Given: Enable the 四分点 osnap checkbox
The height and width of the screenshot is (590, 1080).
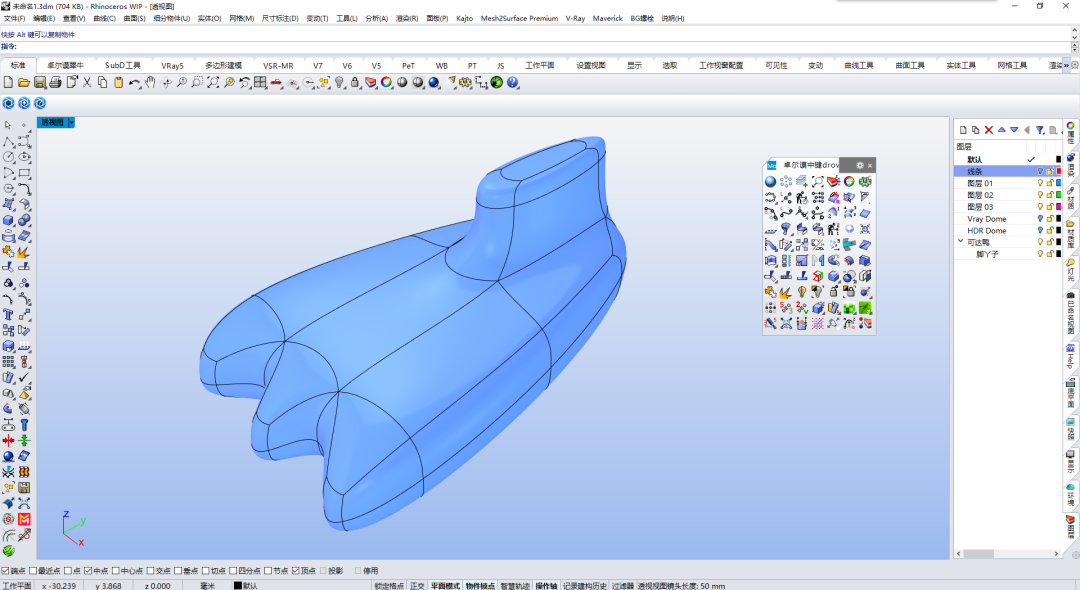Looking at the screenshot, I should tap(233, 571).
